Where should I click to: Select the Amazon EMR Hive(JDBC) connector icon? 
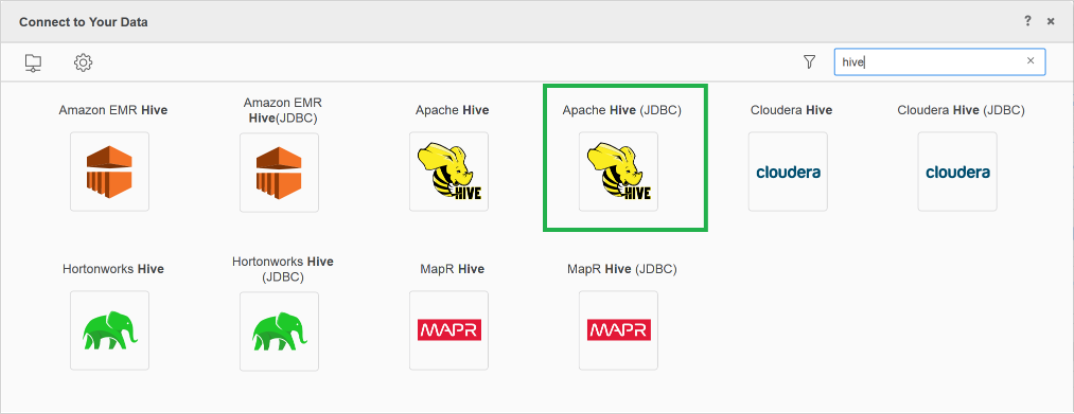click(279, 172)
